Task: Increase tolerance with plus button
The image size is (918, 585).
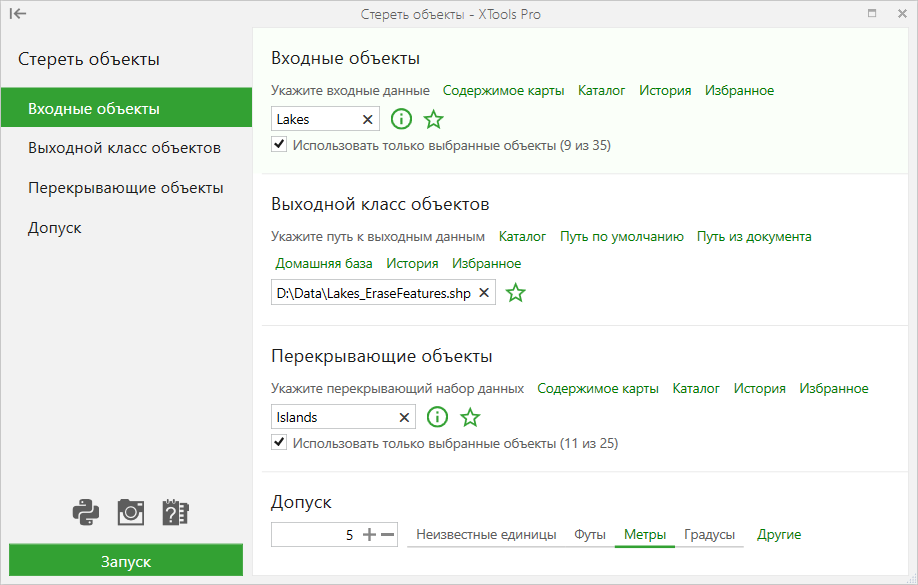Action: 369,535
